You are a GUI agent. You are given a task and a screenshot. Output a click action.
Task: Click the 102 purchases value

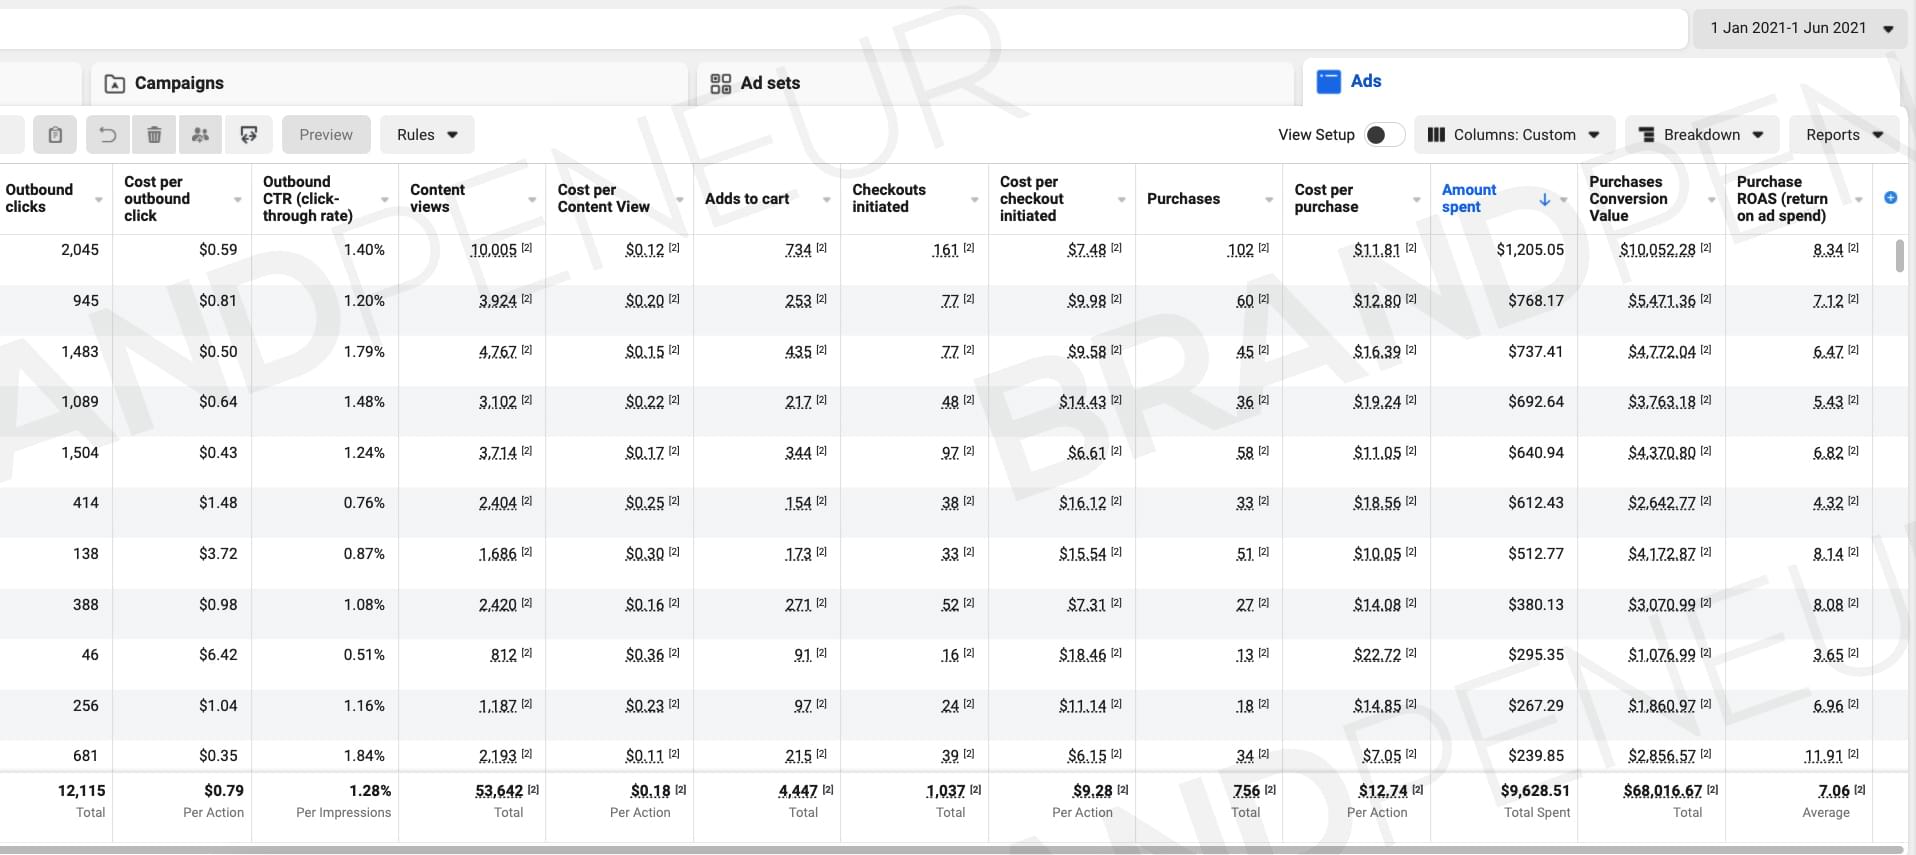coord(1240,250)
